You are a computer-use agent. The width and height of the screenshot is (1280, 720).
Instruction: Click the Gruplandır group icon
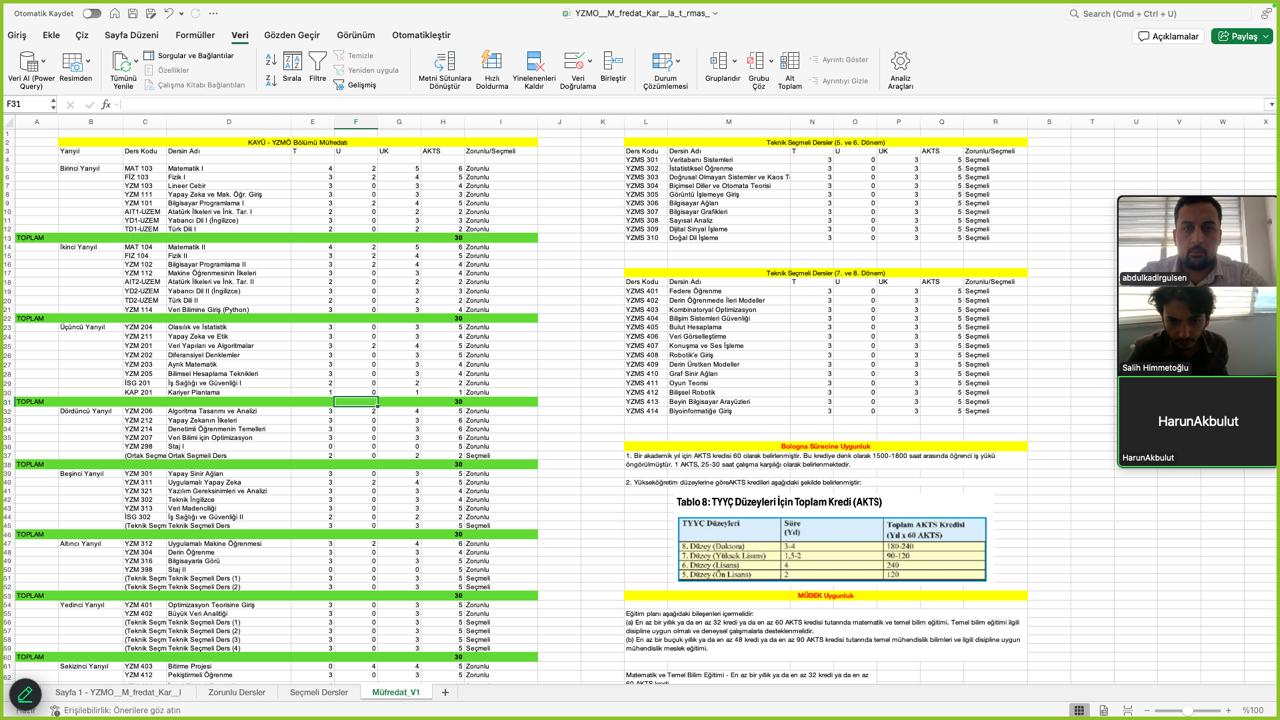point(718,63)
